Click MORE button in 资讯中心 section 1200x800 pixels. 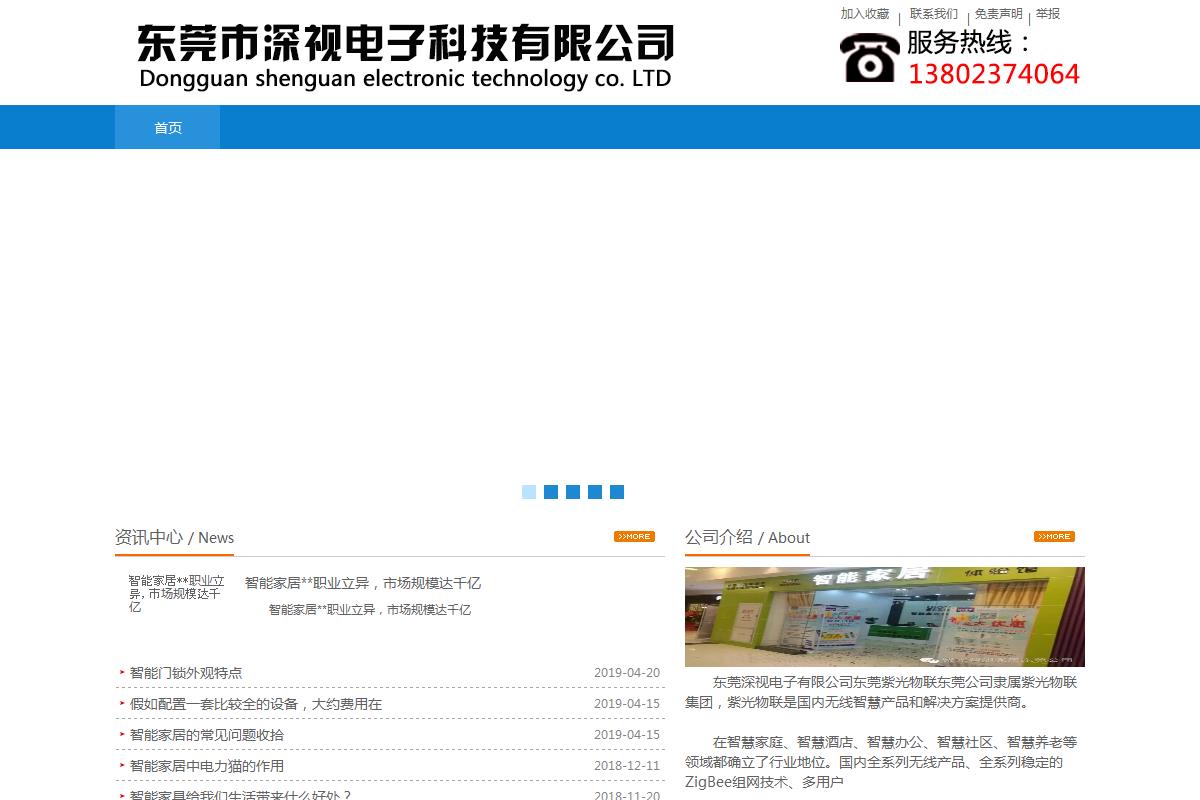[x=634, y=537]
